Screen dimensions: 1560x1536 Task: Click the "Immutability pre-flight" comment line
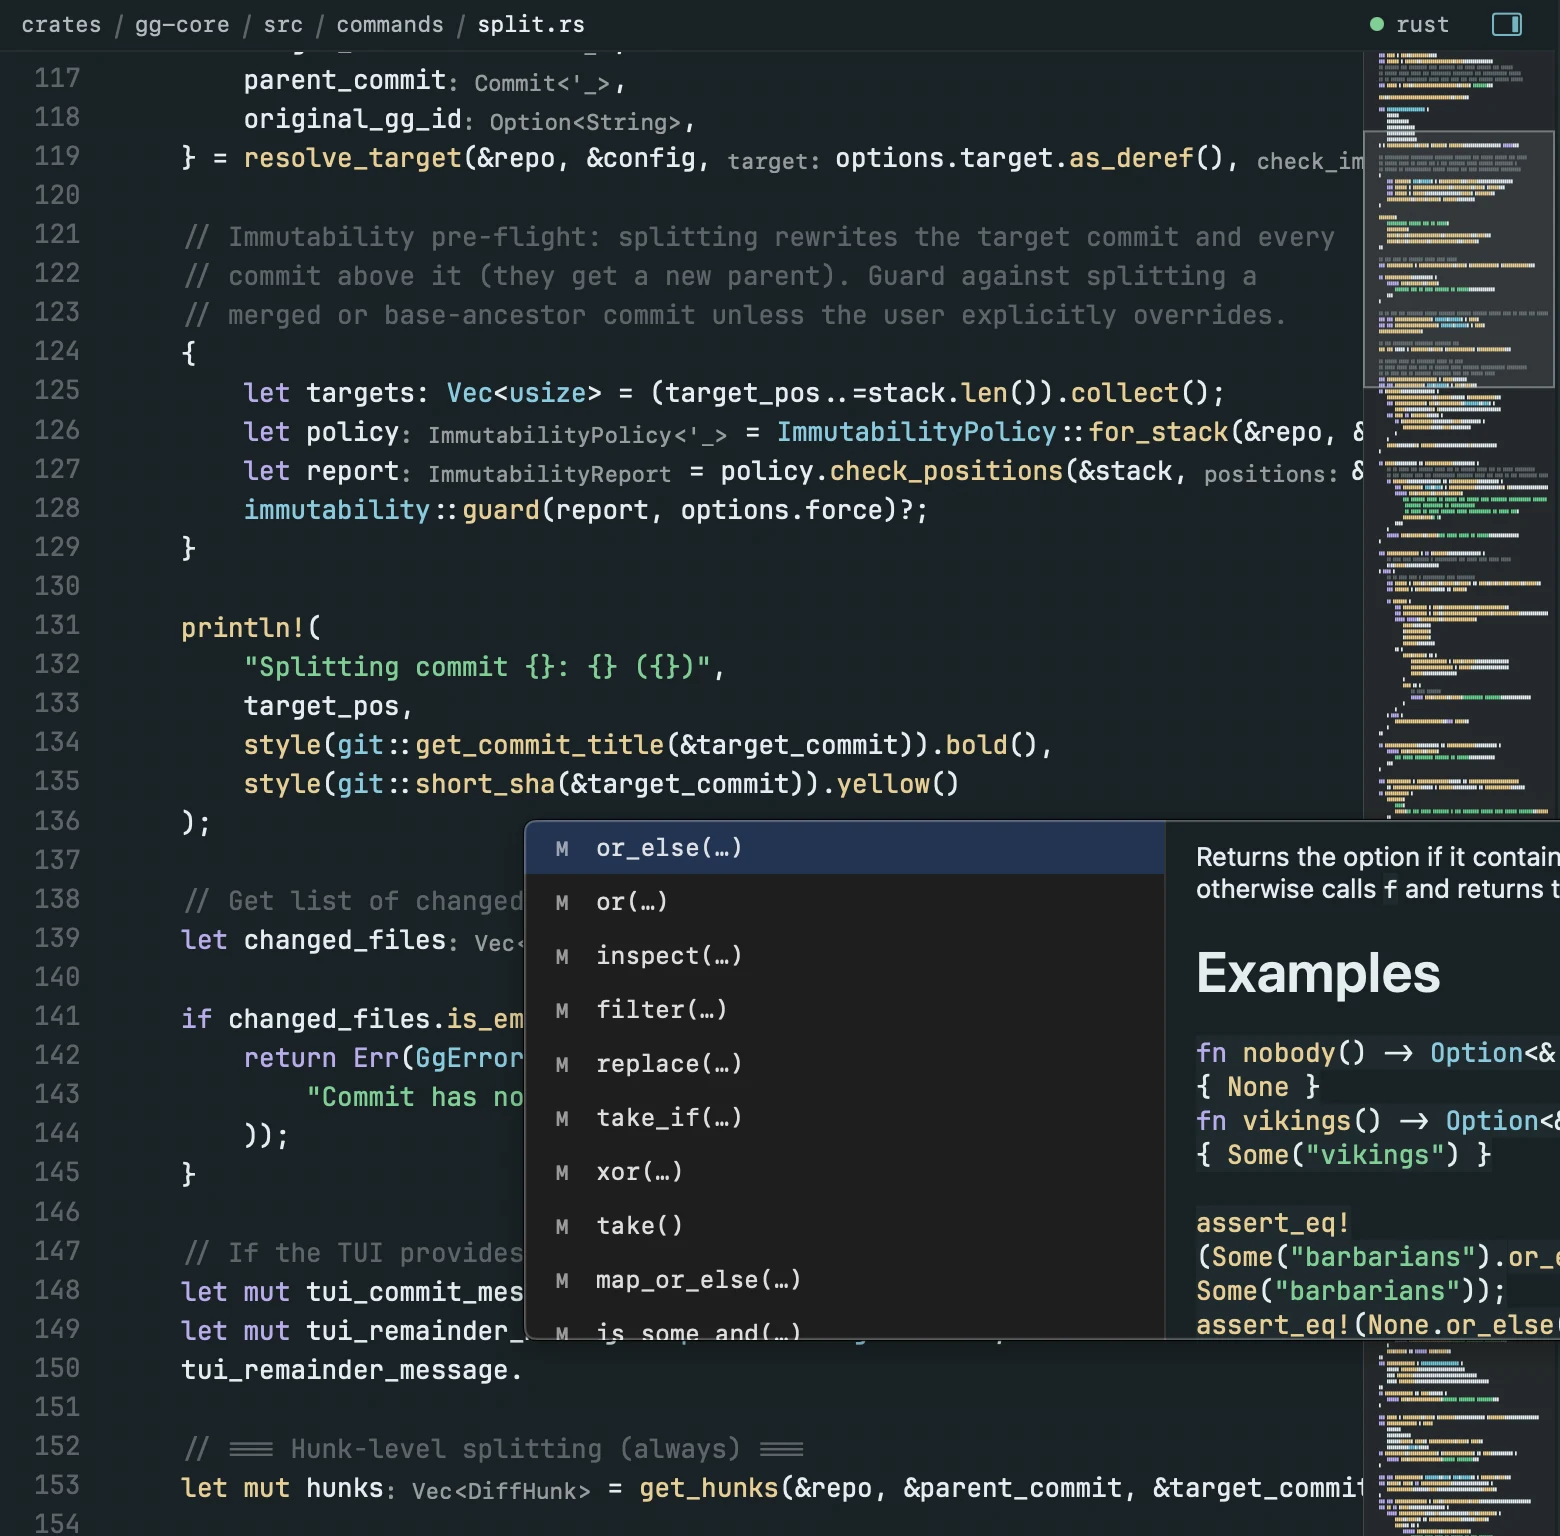[x=759, y=237]
